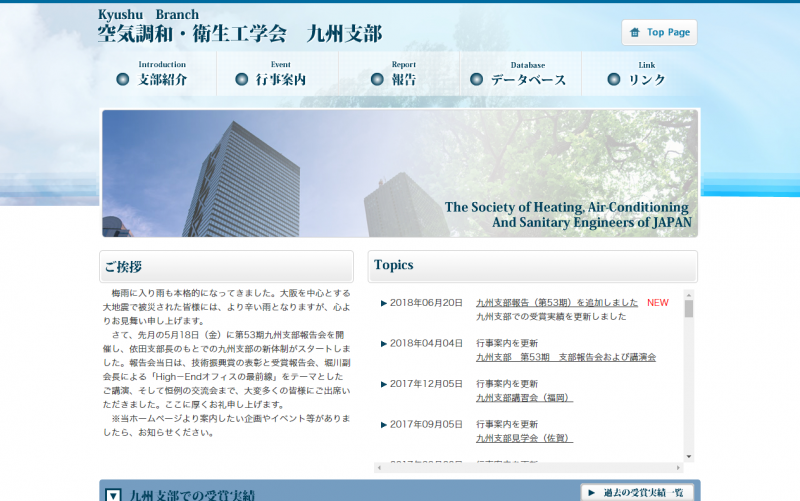The width and height of the screenshot is (800, 501).
Task: Click the arrow marker beside 2017年12月05日
Action: 384,384
